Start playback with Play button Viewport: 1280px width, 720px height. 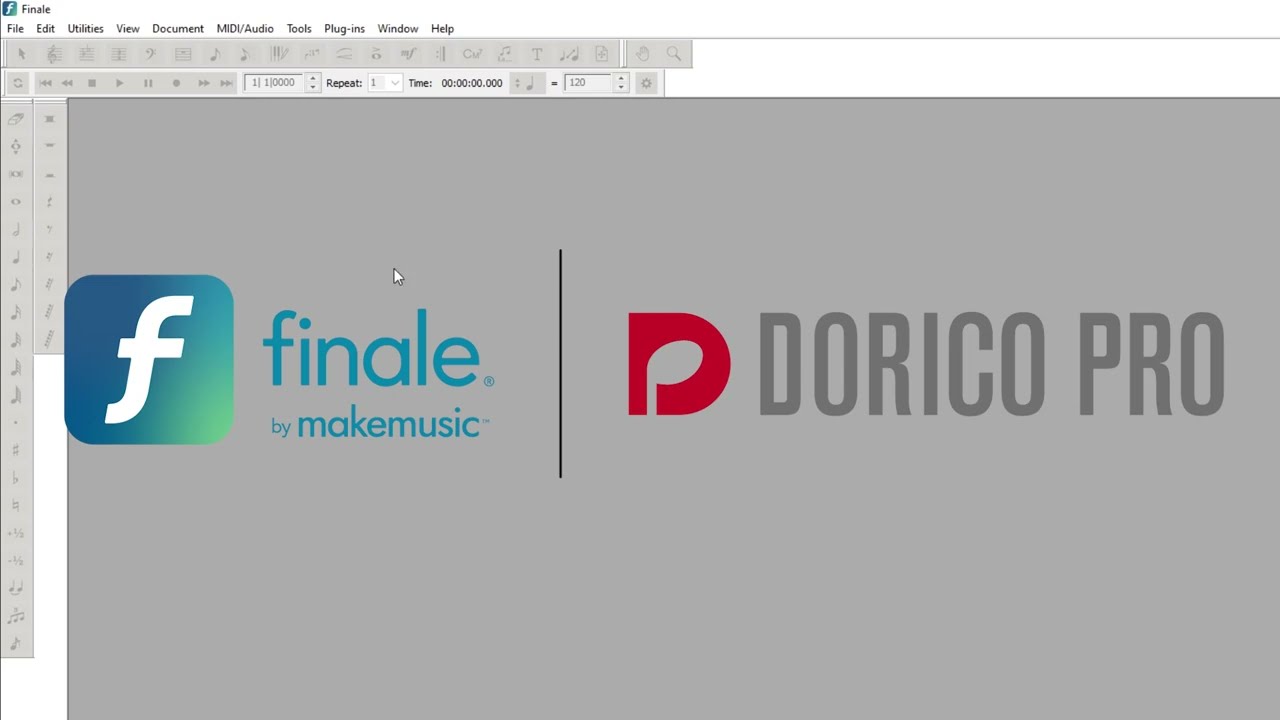(x=119, y=83)
